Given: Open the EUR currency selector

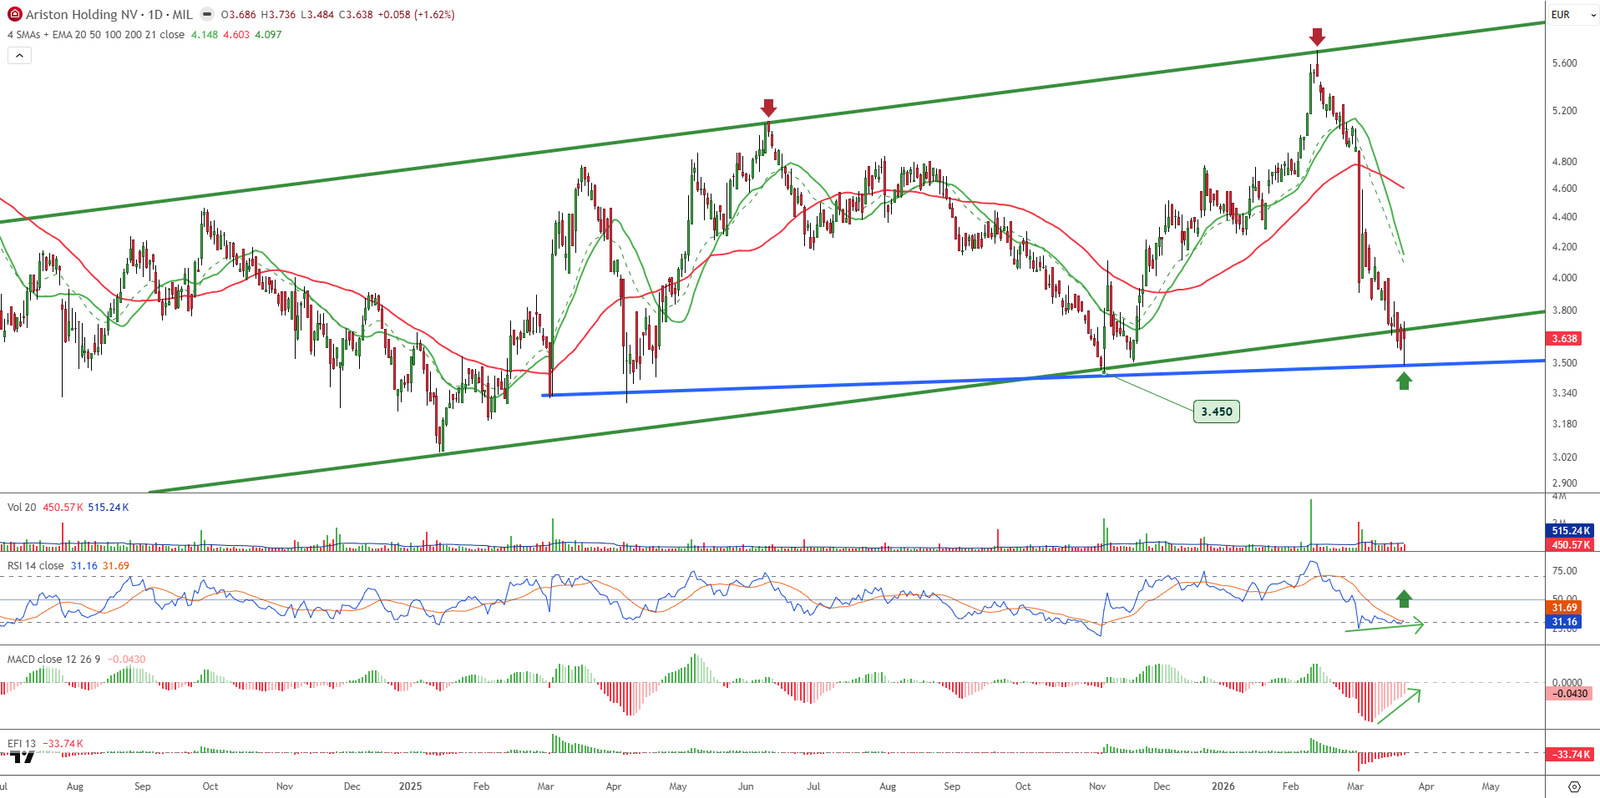Looking at the screenshot, I should tap(1560, 15).
